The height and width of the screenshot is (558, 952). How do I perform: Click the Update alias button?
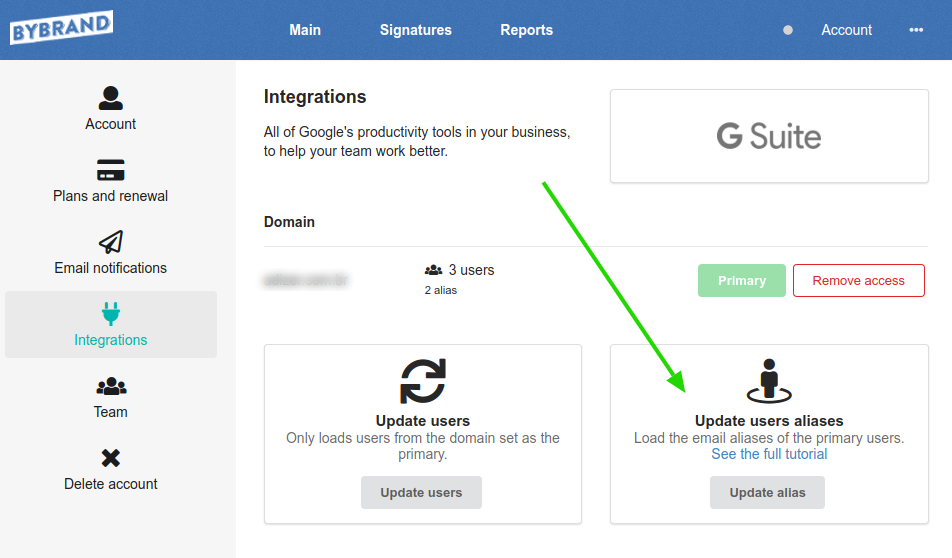767,492
